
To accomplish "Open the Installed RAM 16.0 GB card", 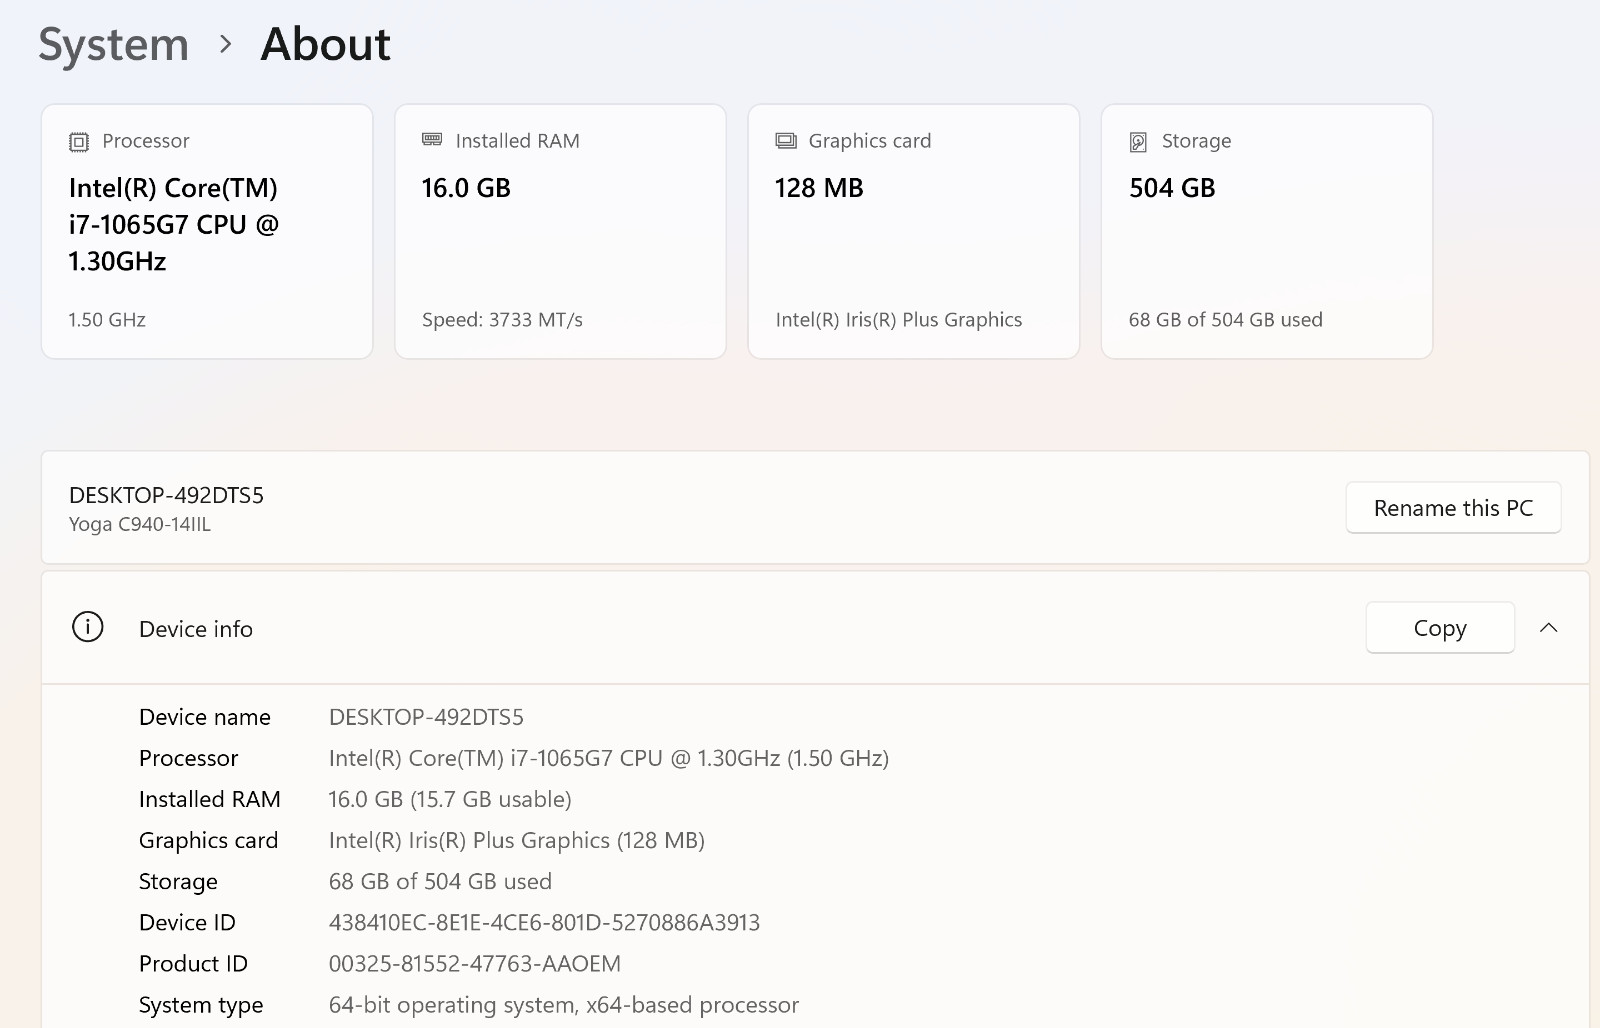I will 560,231.
